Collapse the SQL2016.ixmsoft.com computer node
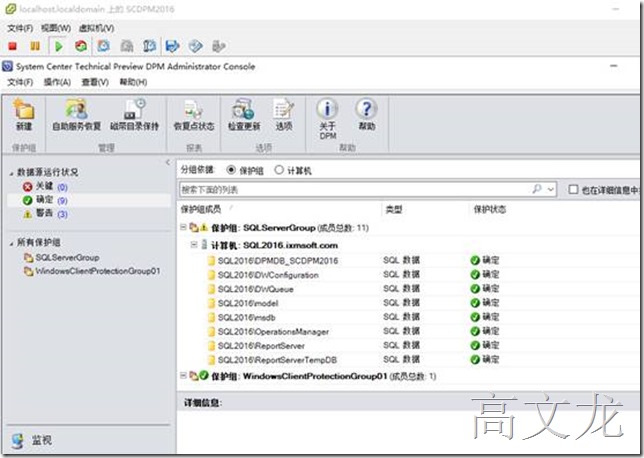Viewport: 644px width, 458px height. click(194, 245)
